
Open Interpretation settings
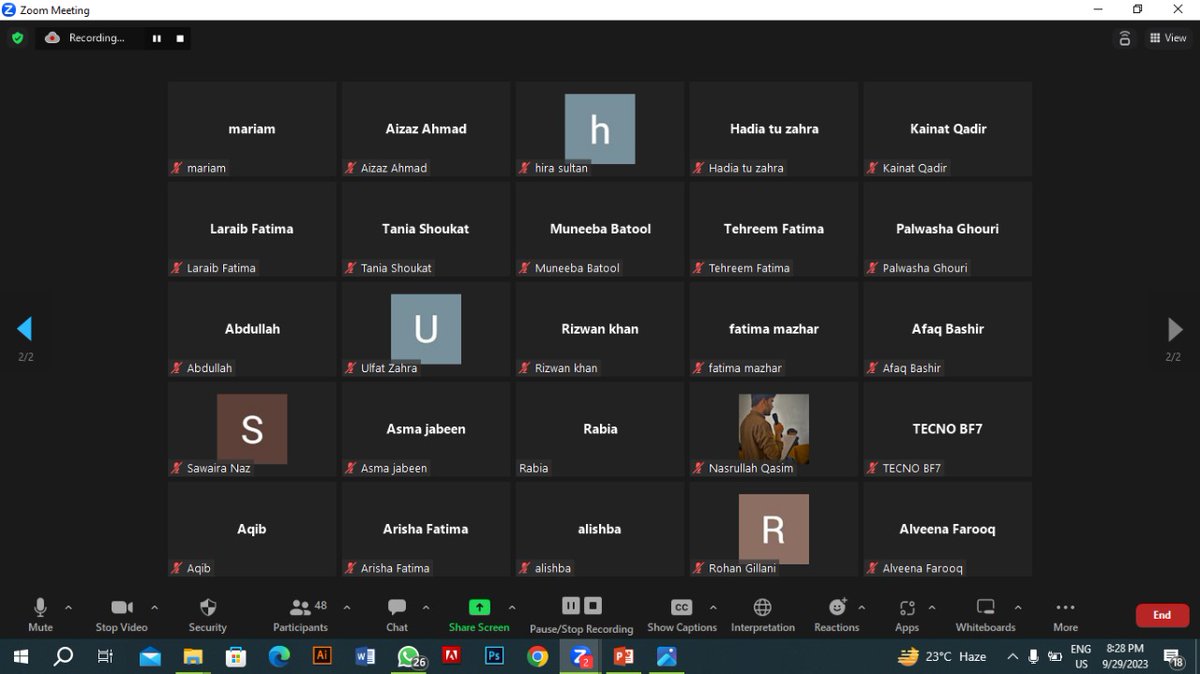(x=762, y=614)
